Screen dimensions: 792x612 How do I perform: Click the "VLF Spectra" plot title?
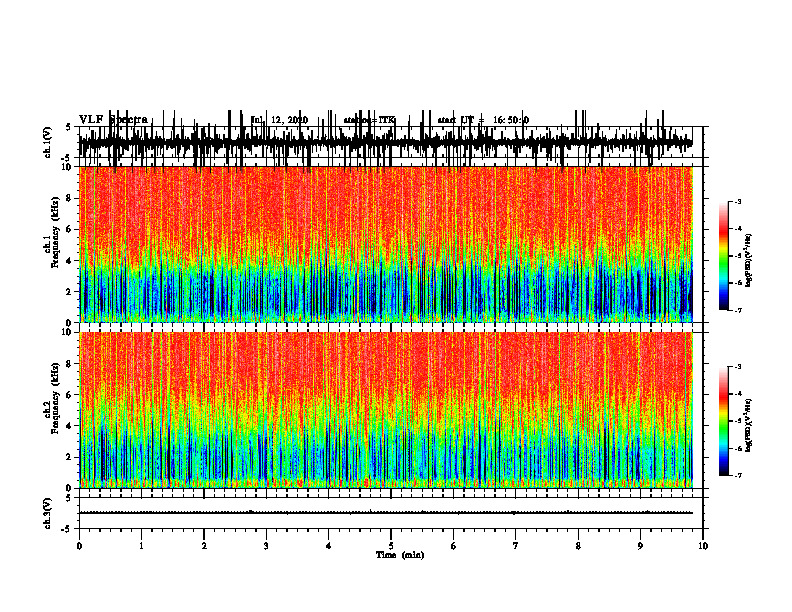[x=113, y=120]
